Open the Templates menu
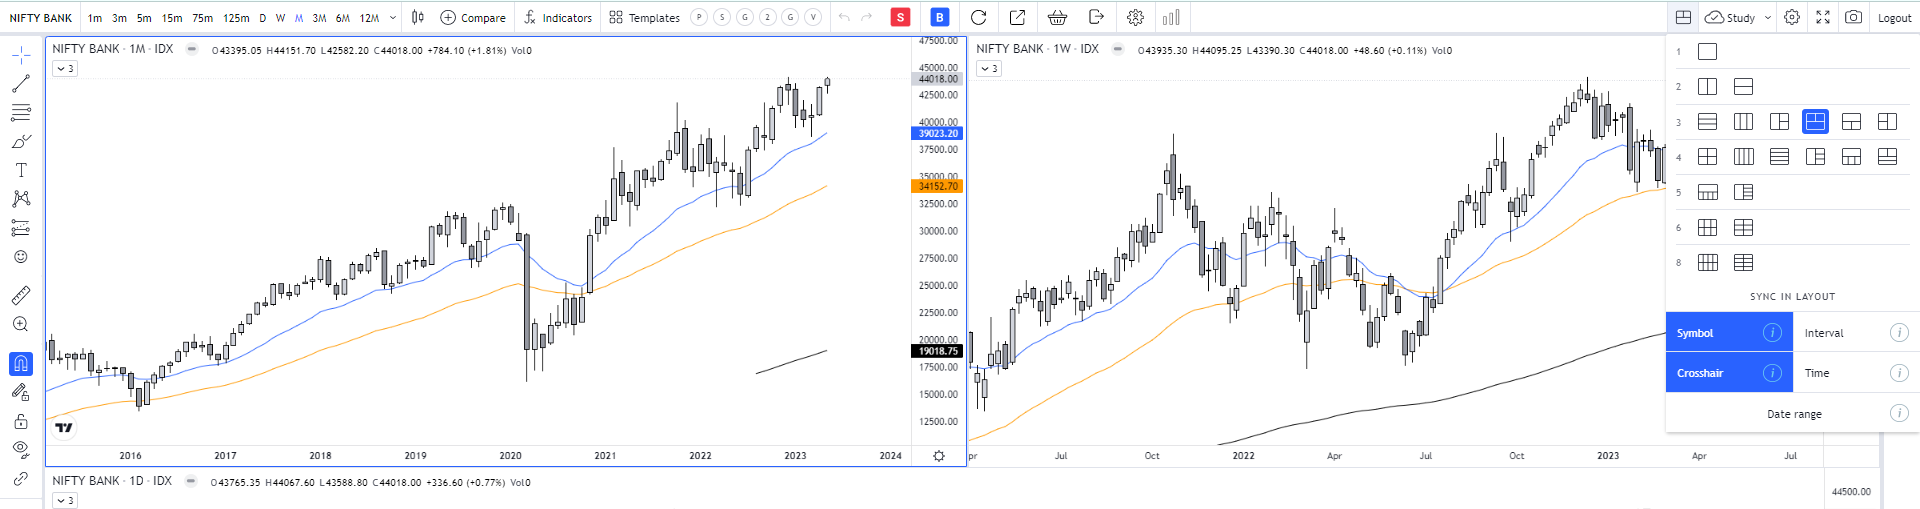Viewport: 1920px width, 509px height. point(644,17)
